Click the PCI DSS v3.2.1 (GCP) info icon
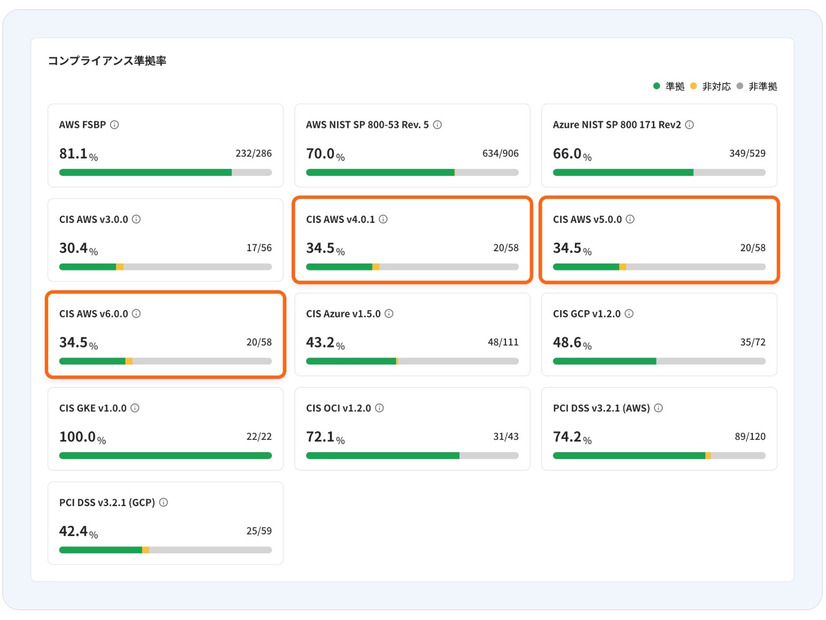The image size is (826, 620). (163, 502)
